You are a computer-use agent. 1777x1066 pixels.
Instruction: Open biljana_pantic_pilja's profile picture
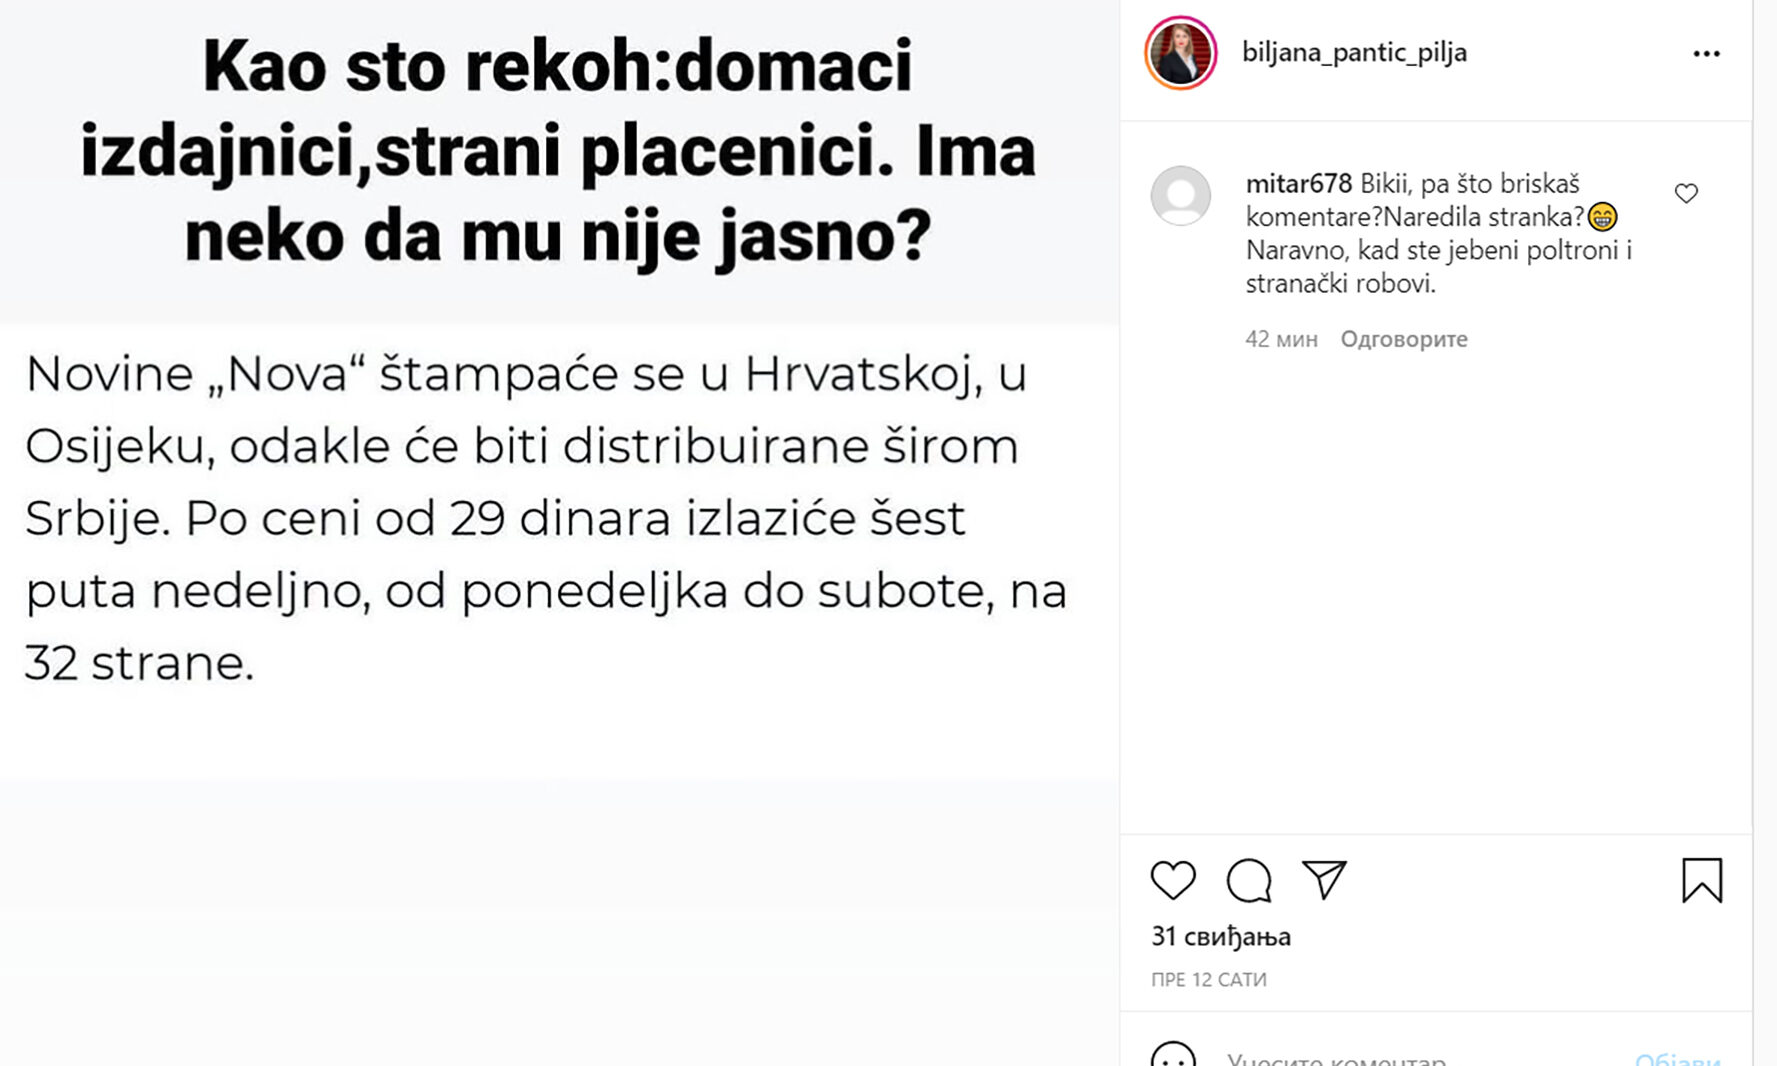[x=1181, y=53]
